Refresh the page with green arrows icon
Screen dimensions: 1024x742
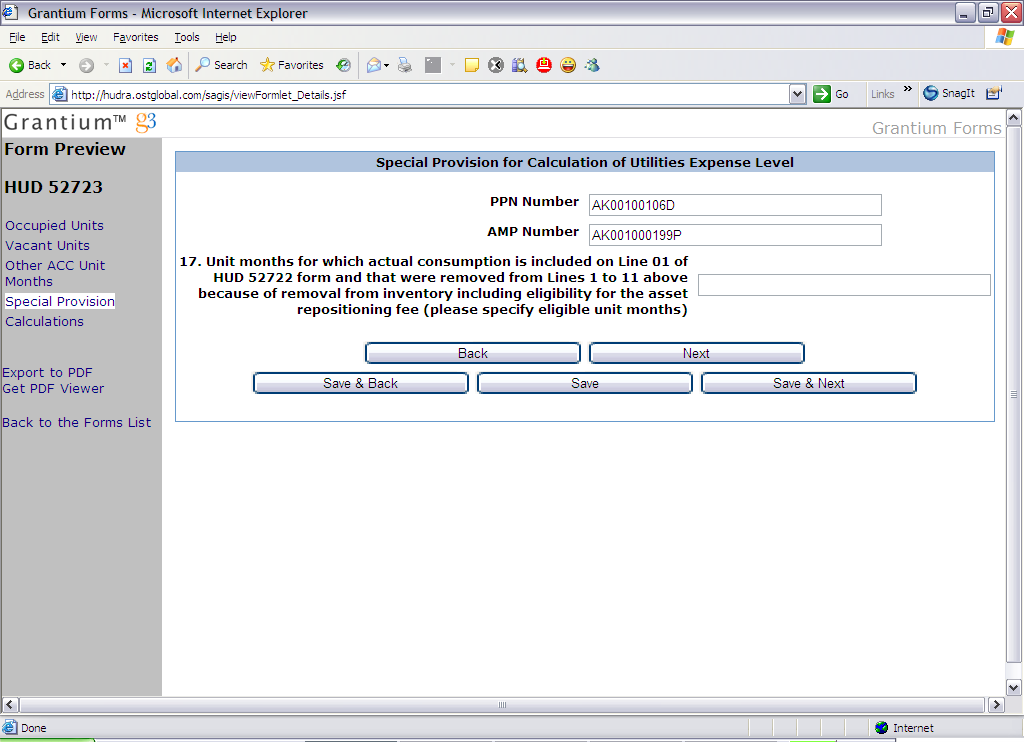[x=150, y=65]
